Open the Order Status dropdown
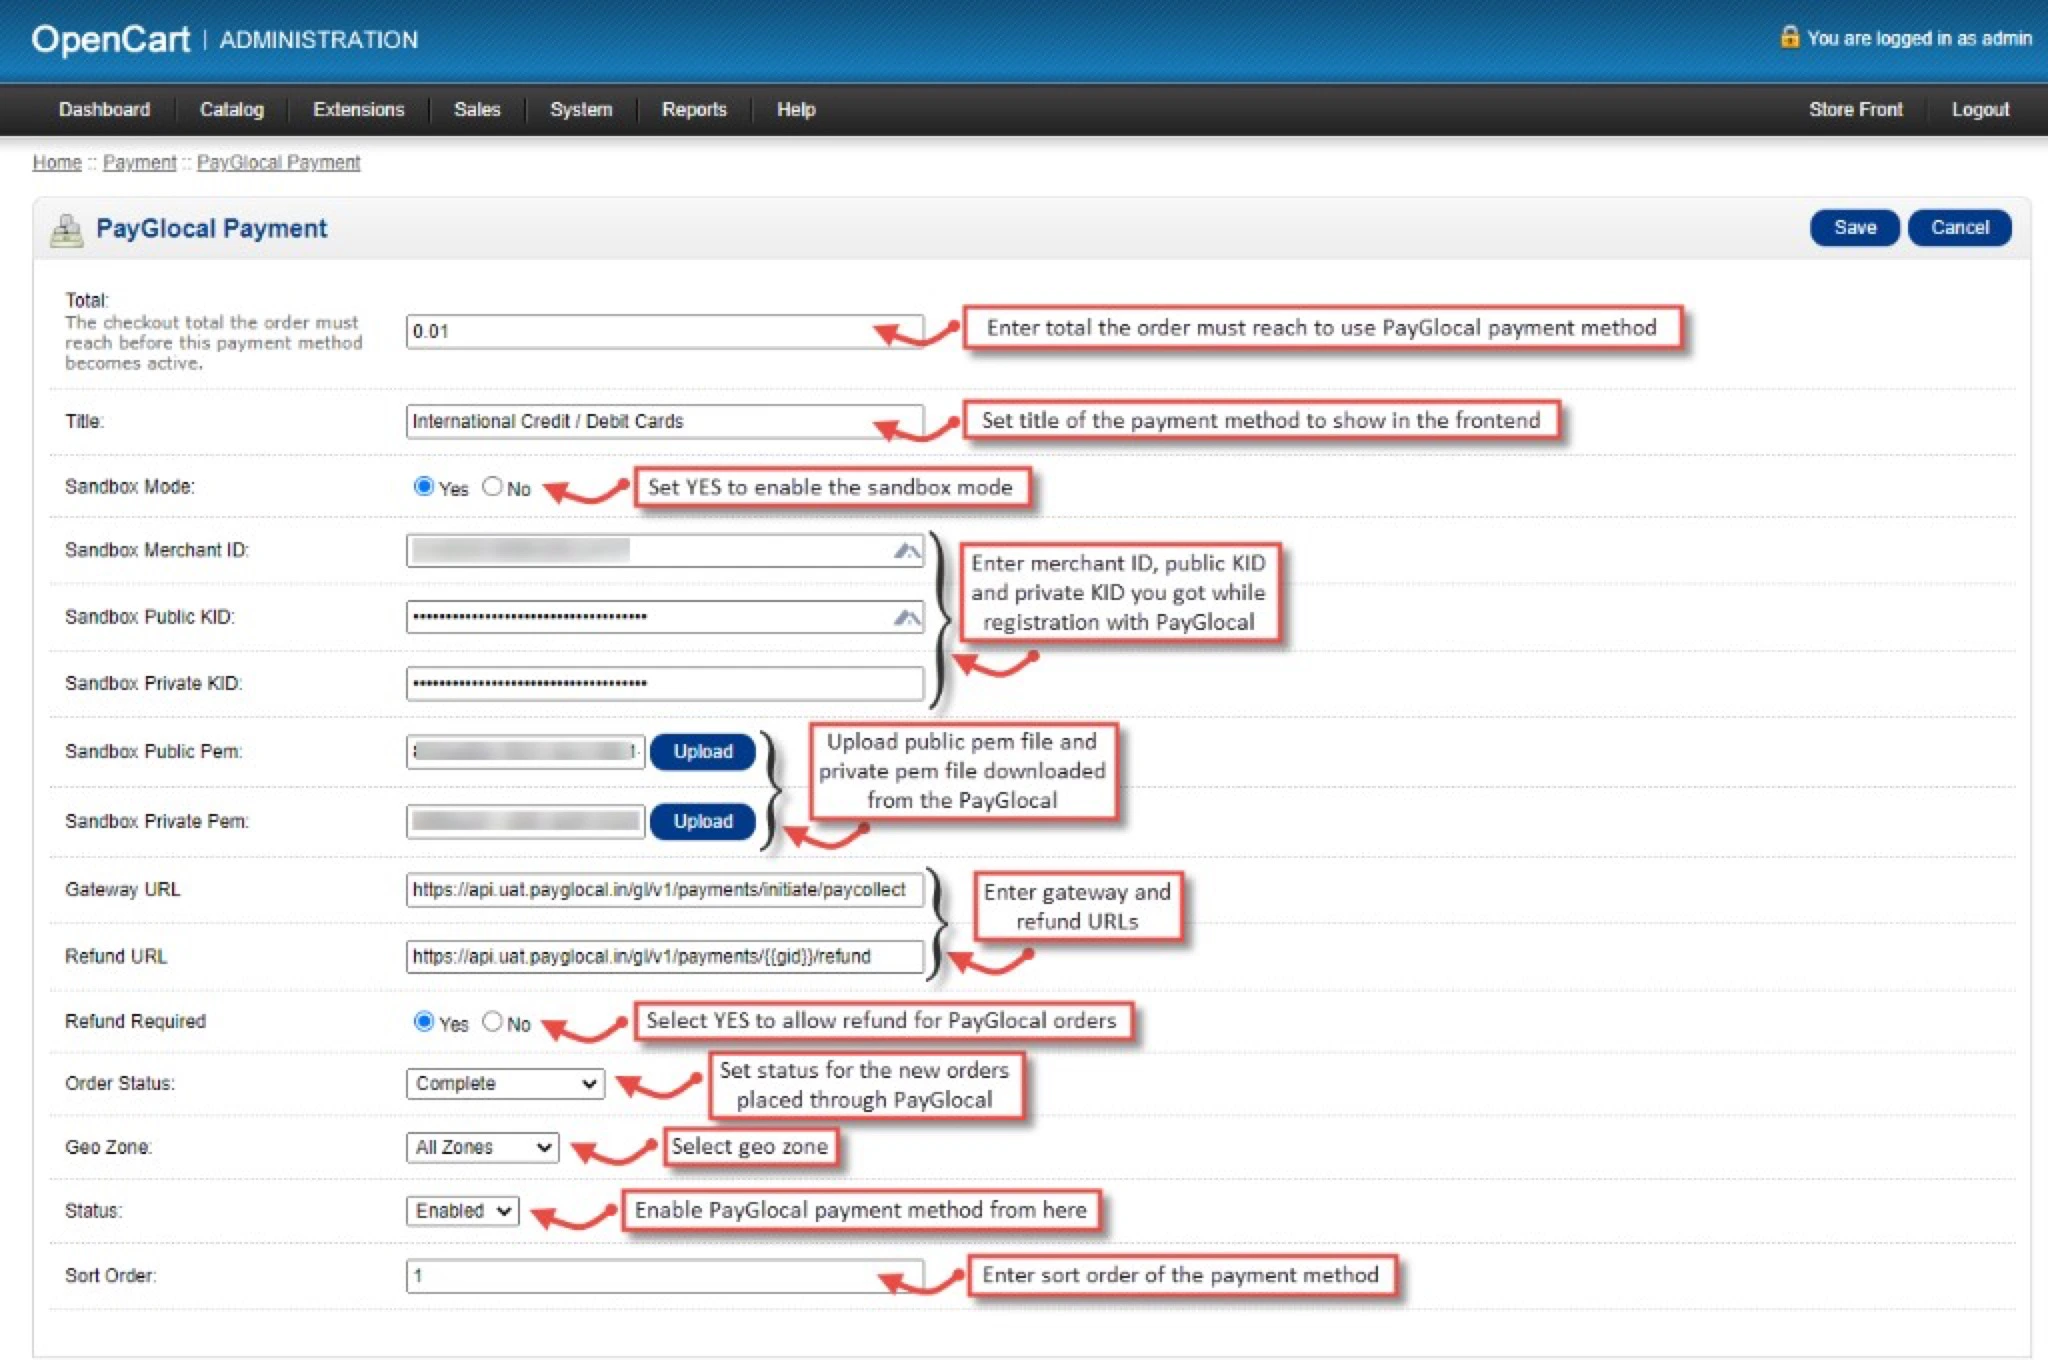The image size is (2048, 1360). coord(505,1084)
